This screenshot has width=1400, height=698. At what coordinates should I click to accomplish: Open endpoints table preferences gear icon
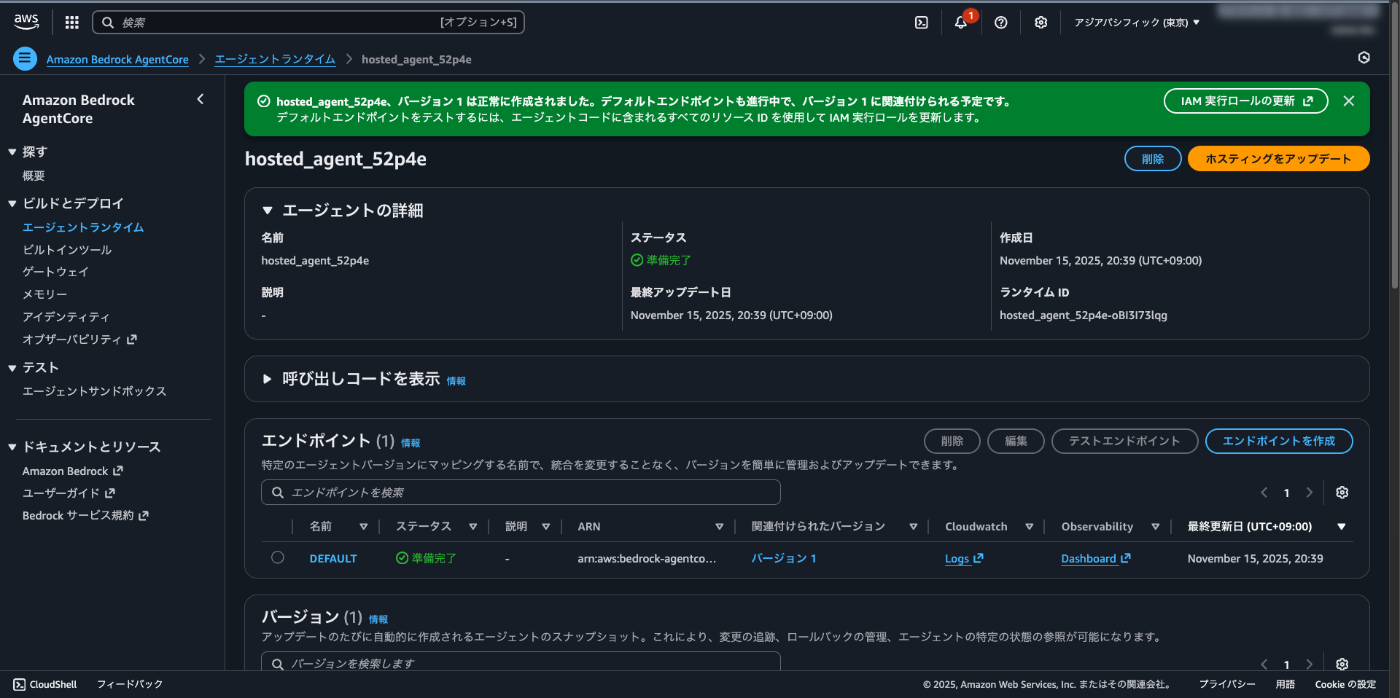(1342, 492)
